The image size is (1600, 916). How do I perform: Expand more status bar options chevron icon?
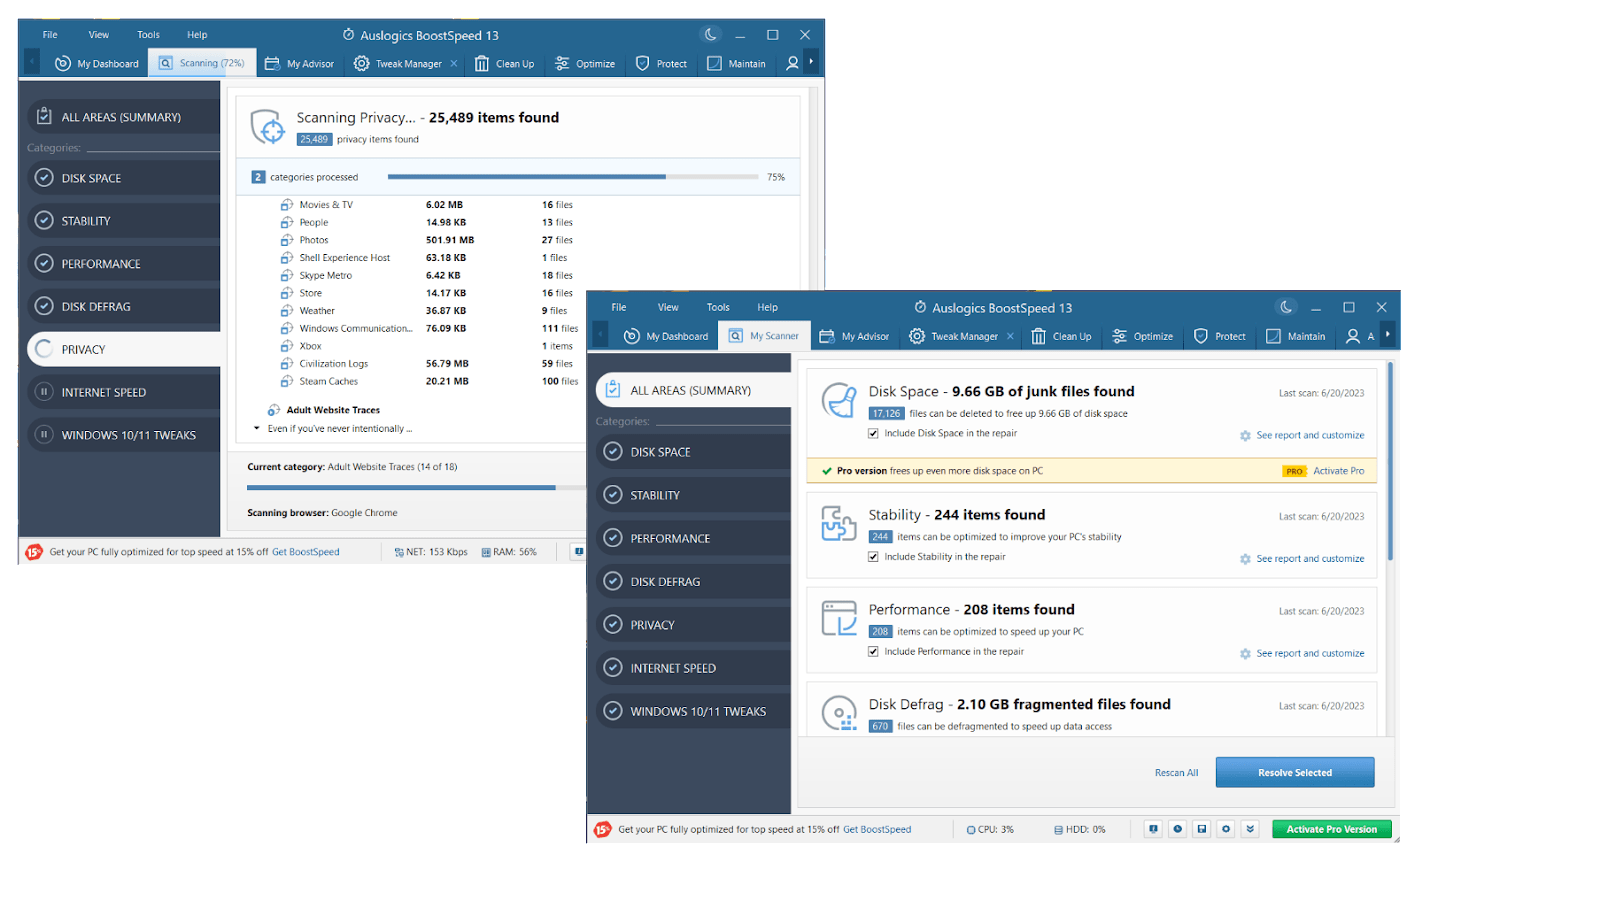[1250, 829]
